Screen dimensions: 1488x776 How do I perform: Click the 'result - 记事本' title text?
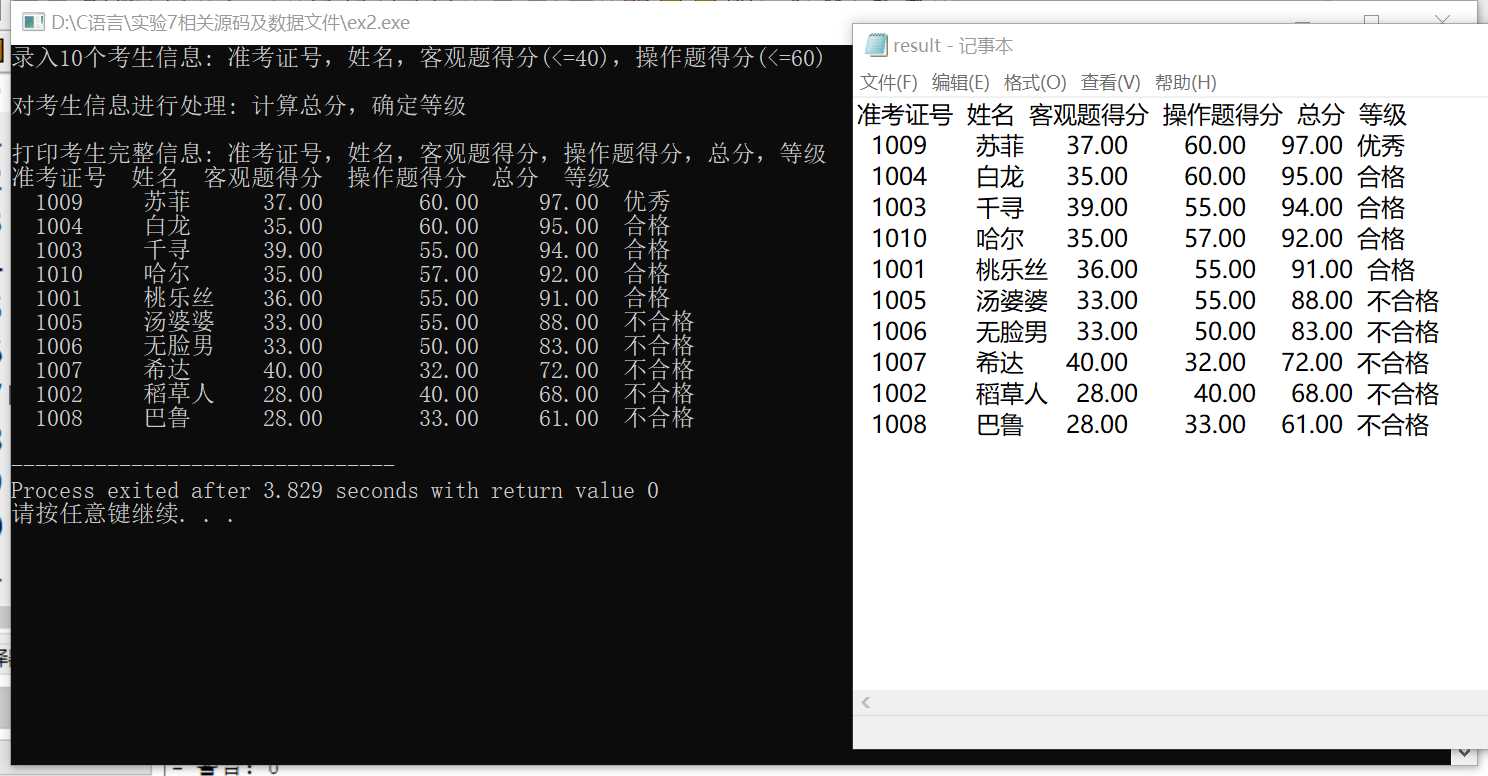click(953, 45)
